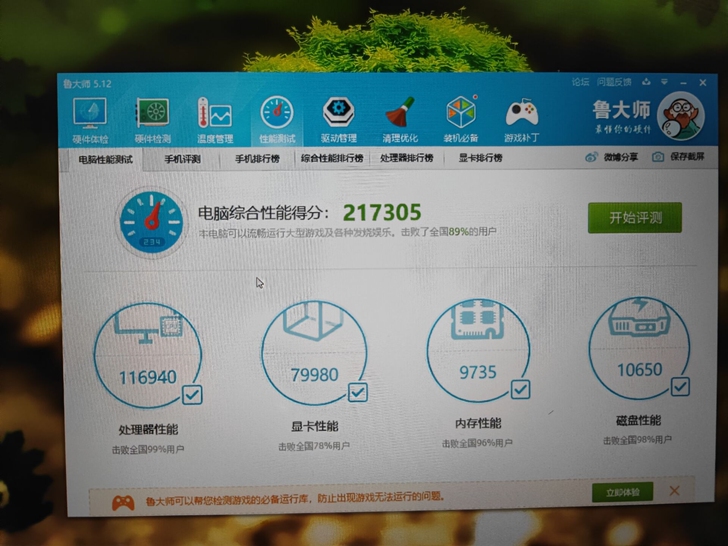Select 性能测试 performance test icon
This screenshot has height=546, width=728.
(277, 112)
